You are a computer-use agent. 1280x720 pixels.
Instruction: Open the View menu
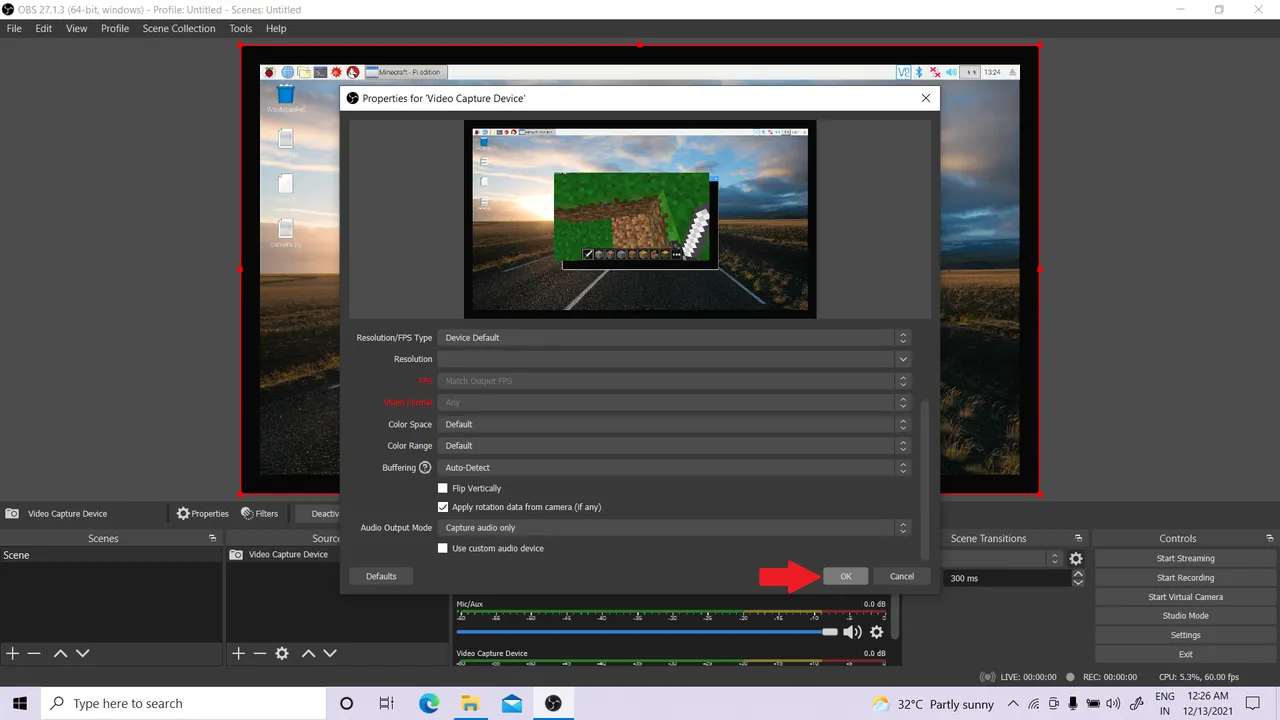(77, 28)
